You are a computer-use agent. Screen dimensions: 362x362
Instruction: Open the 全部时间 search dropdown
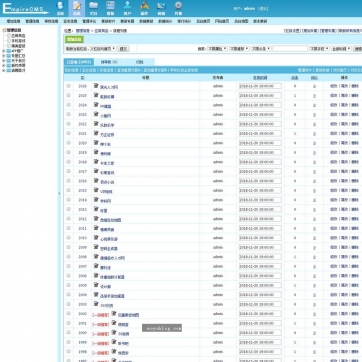(341, 49)
